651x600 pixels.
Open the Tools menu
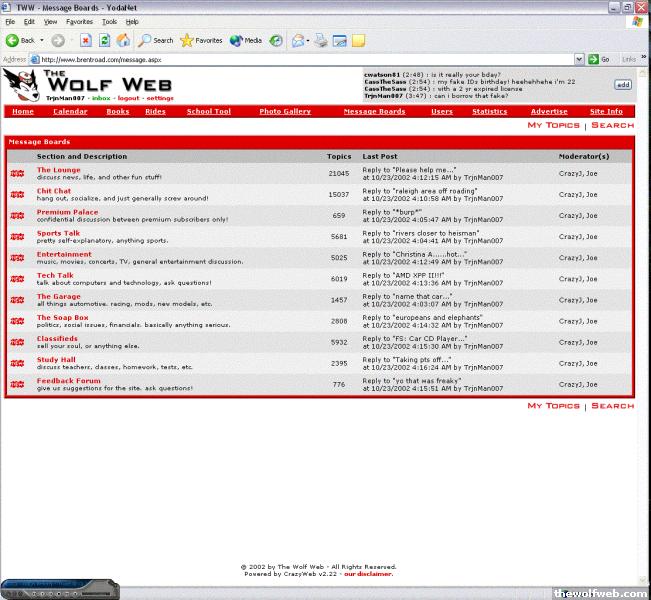click(x=109, y=21)
